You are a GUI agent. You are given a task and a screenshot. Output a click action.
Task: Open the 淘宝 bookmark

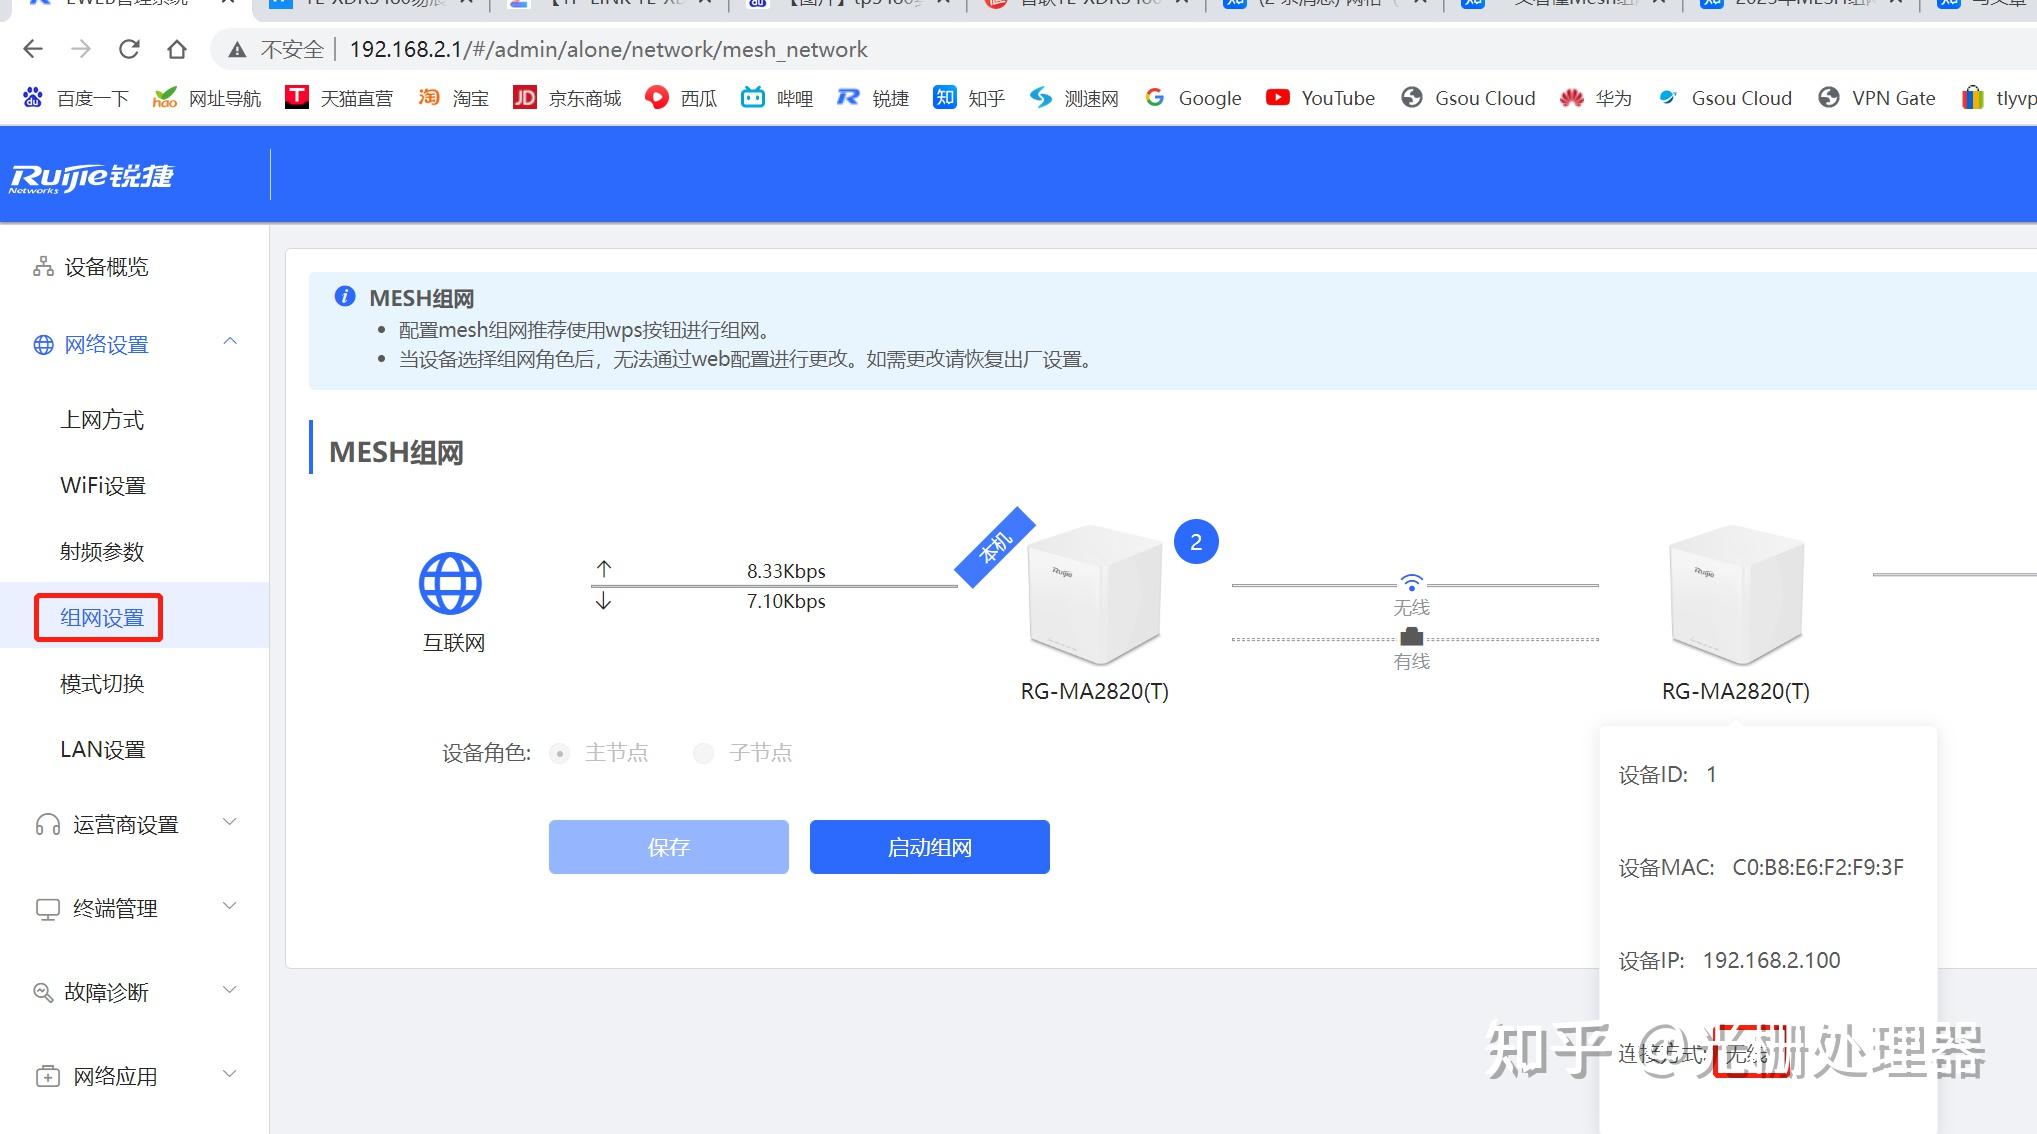point(454,98)
